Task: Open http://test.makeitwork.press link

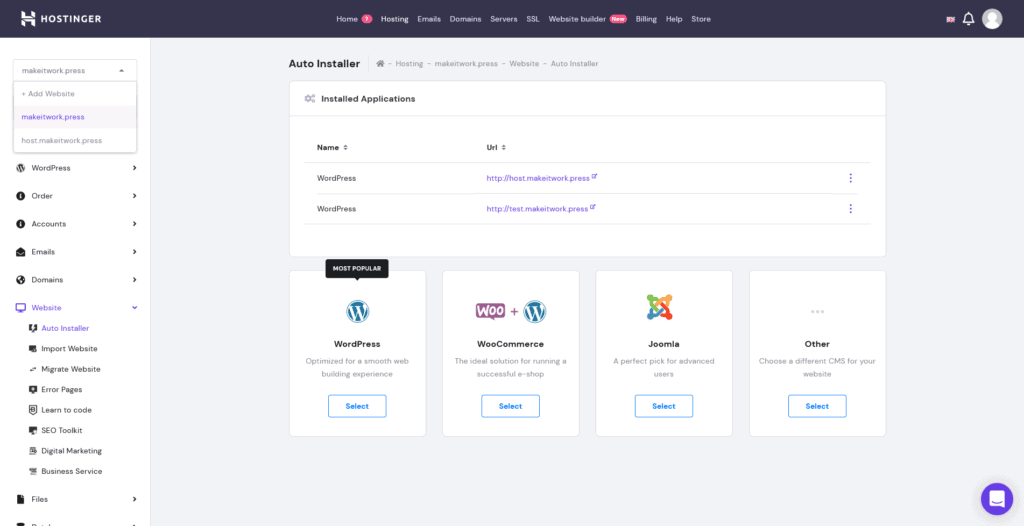Action: (x=537, y=208)
